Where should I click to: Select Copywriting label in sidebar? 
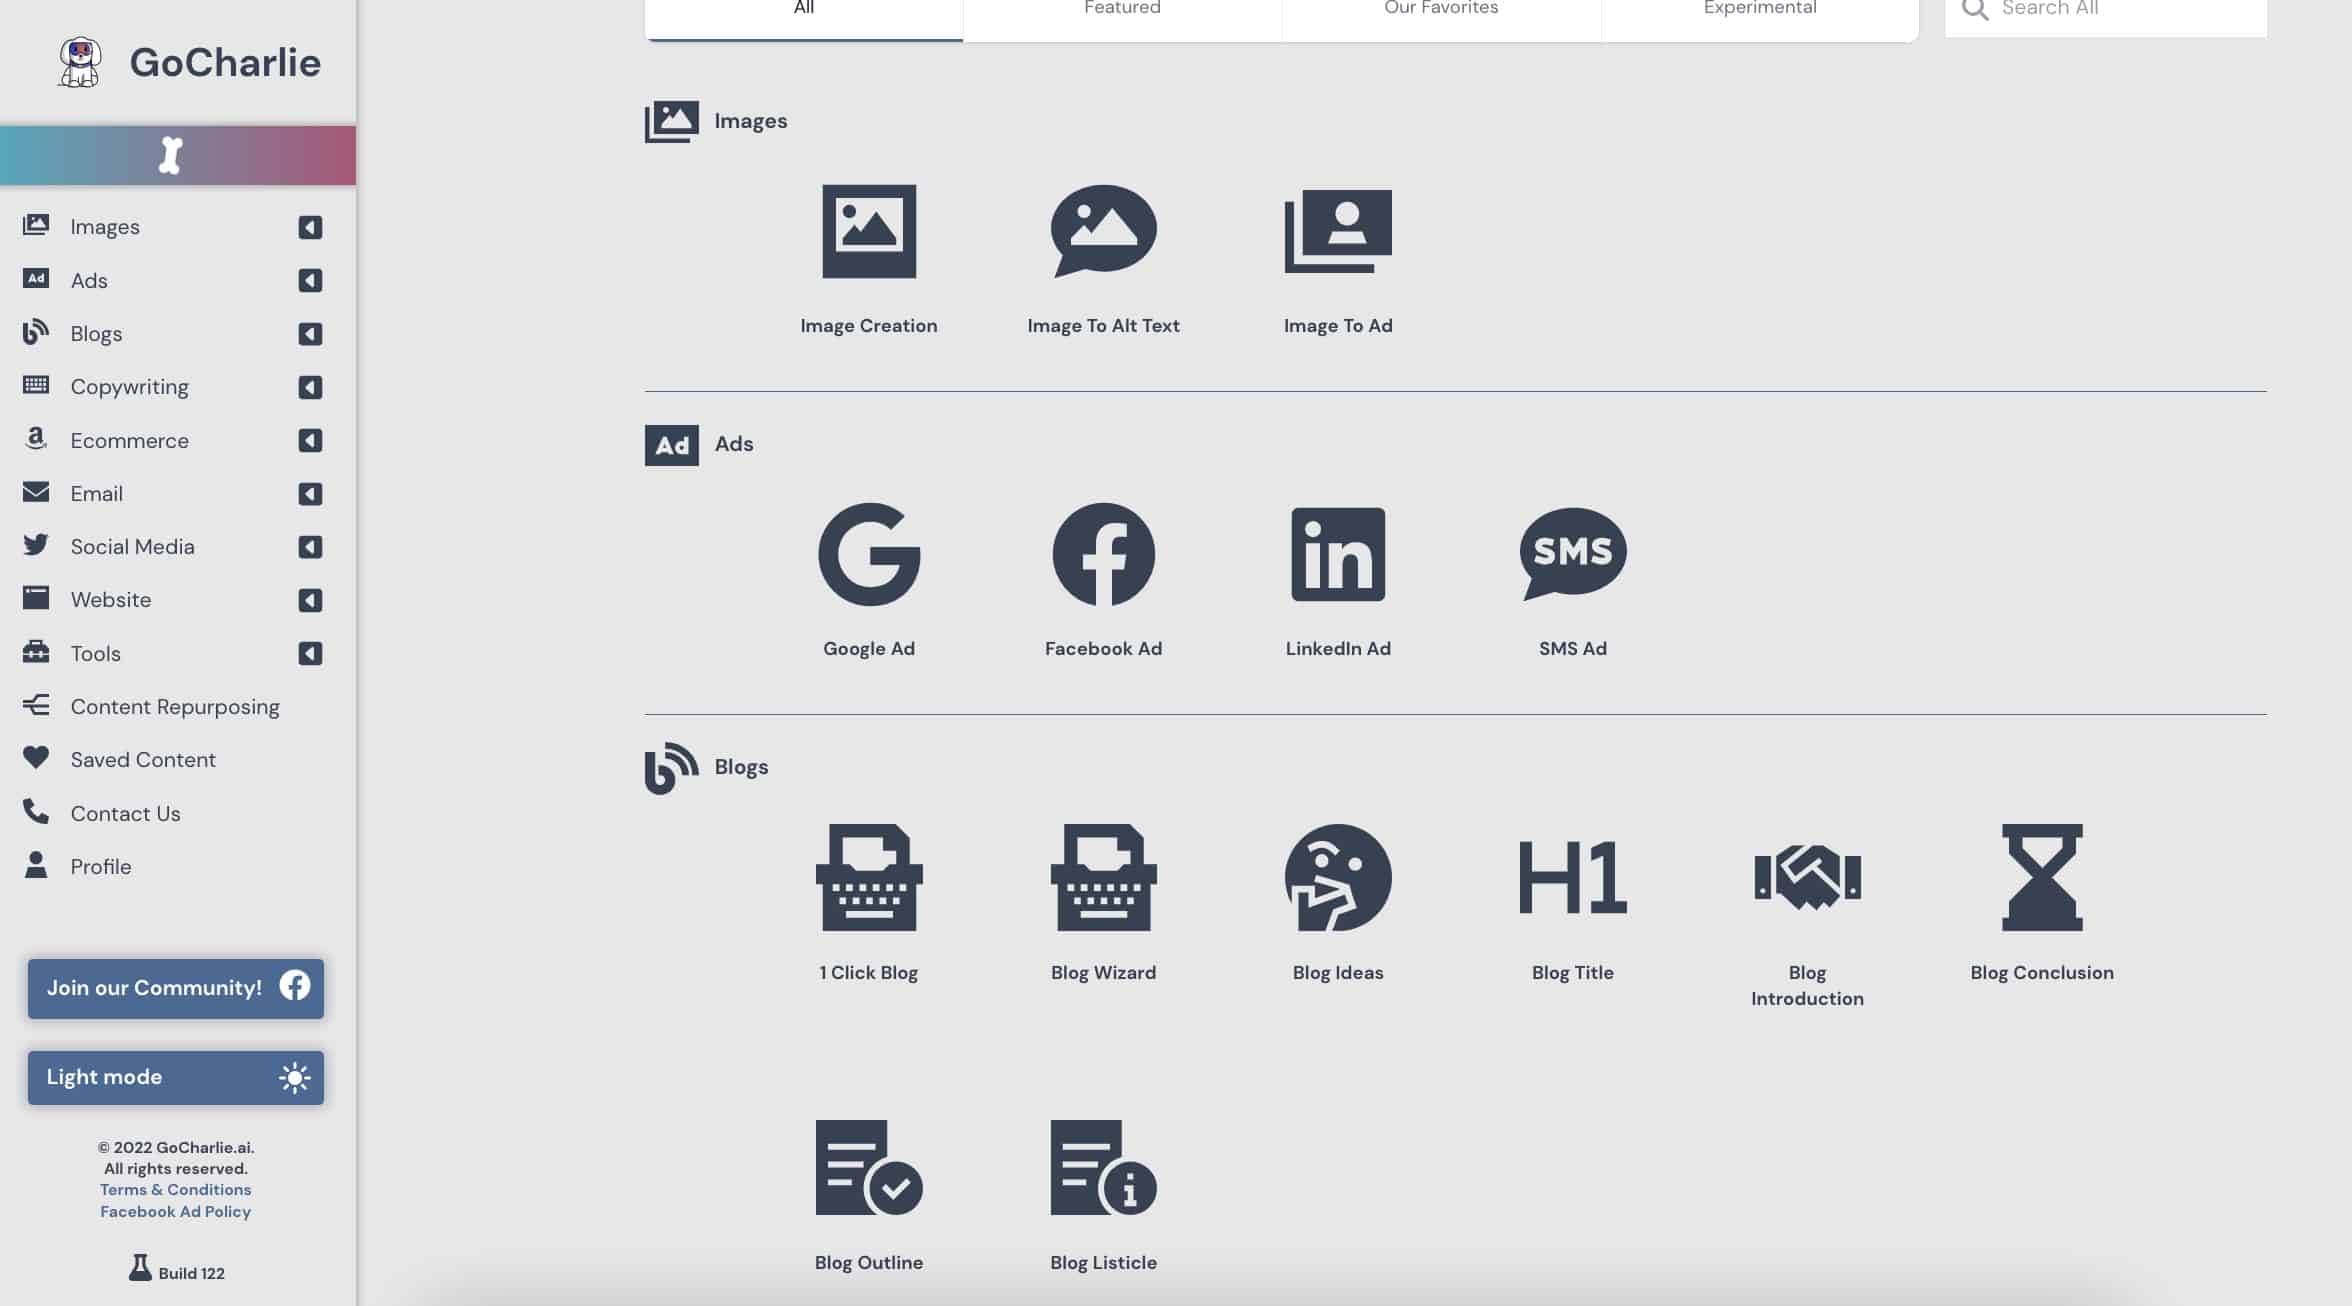click(129, 387)
